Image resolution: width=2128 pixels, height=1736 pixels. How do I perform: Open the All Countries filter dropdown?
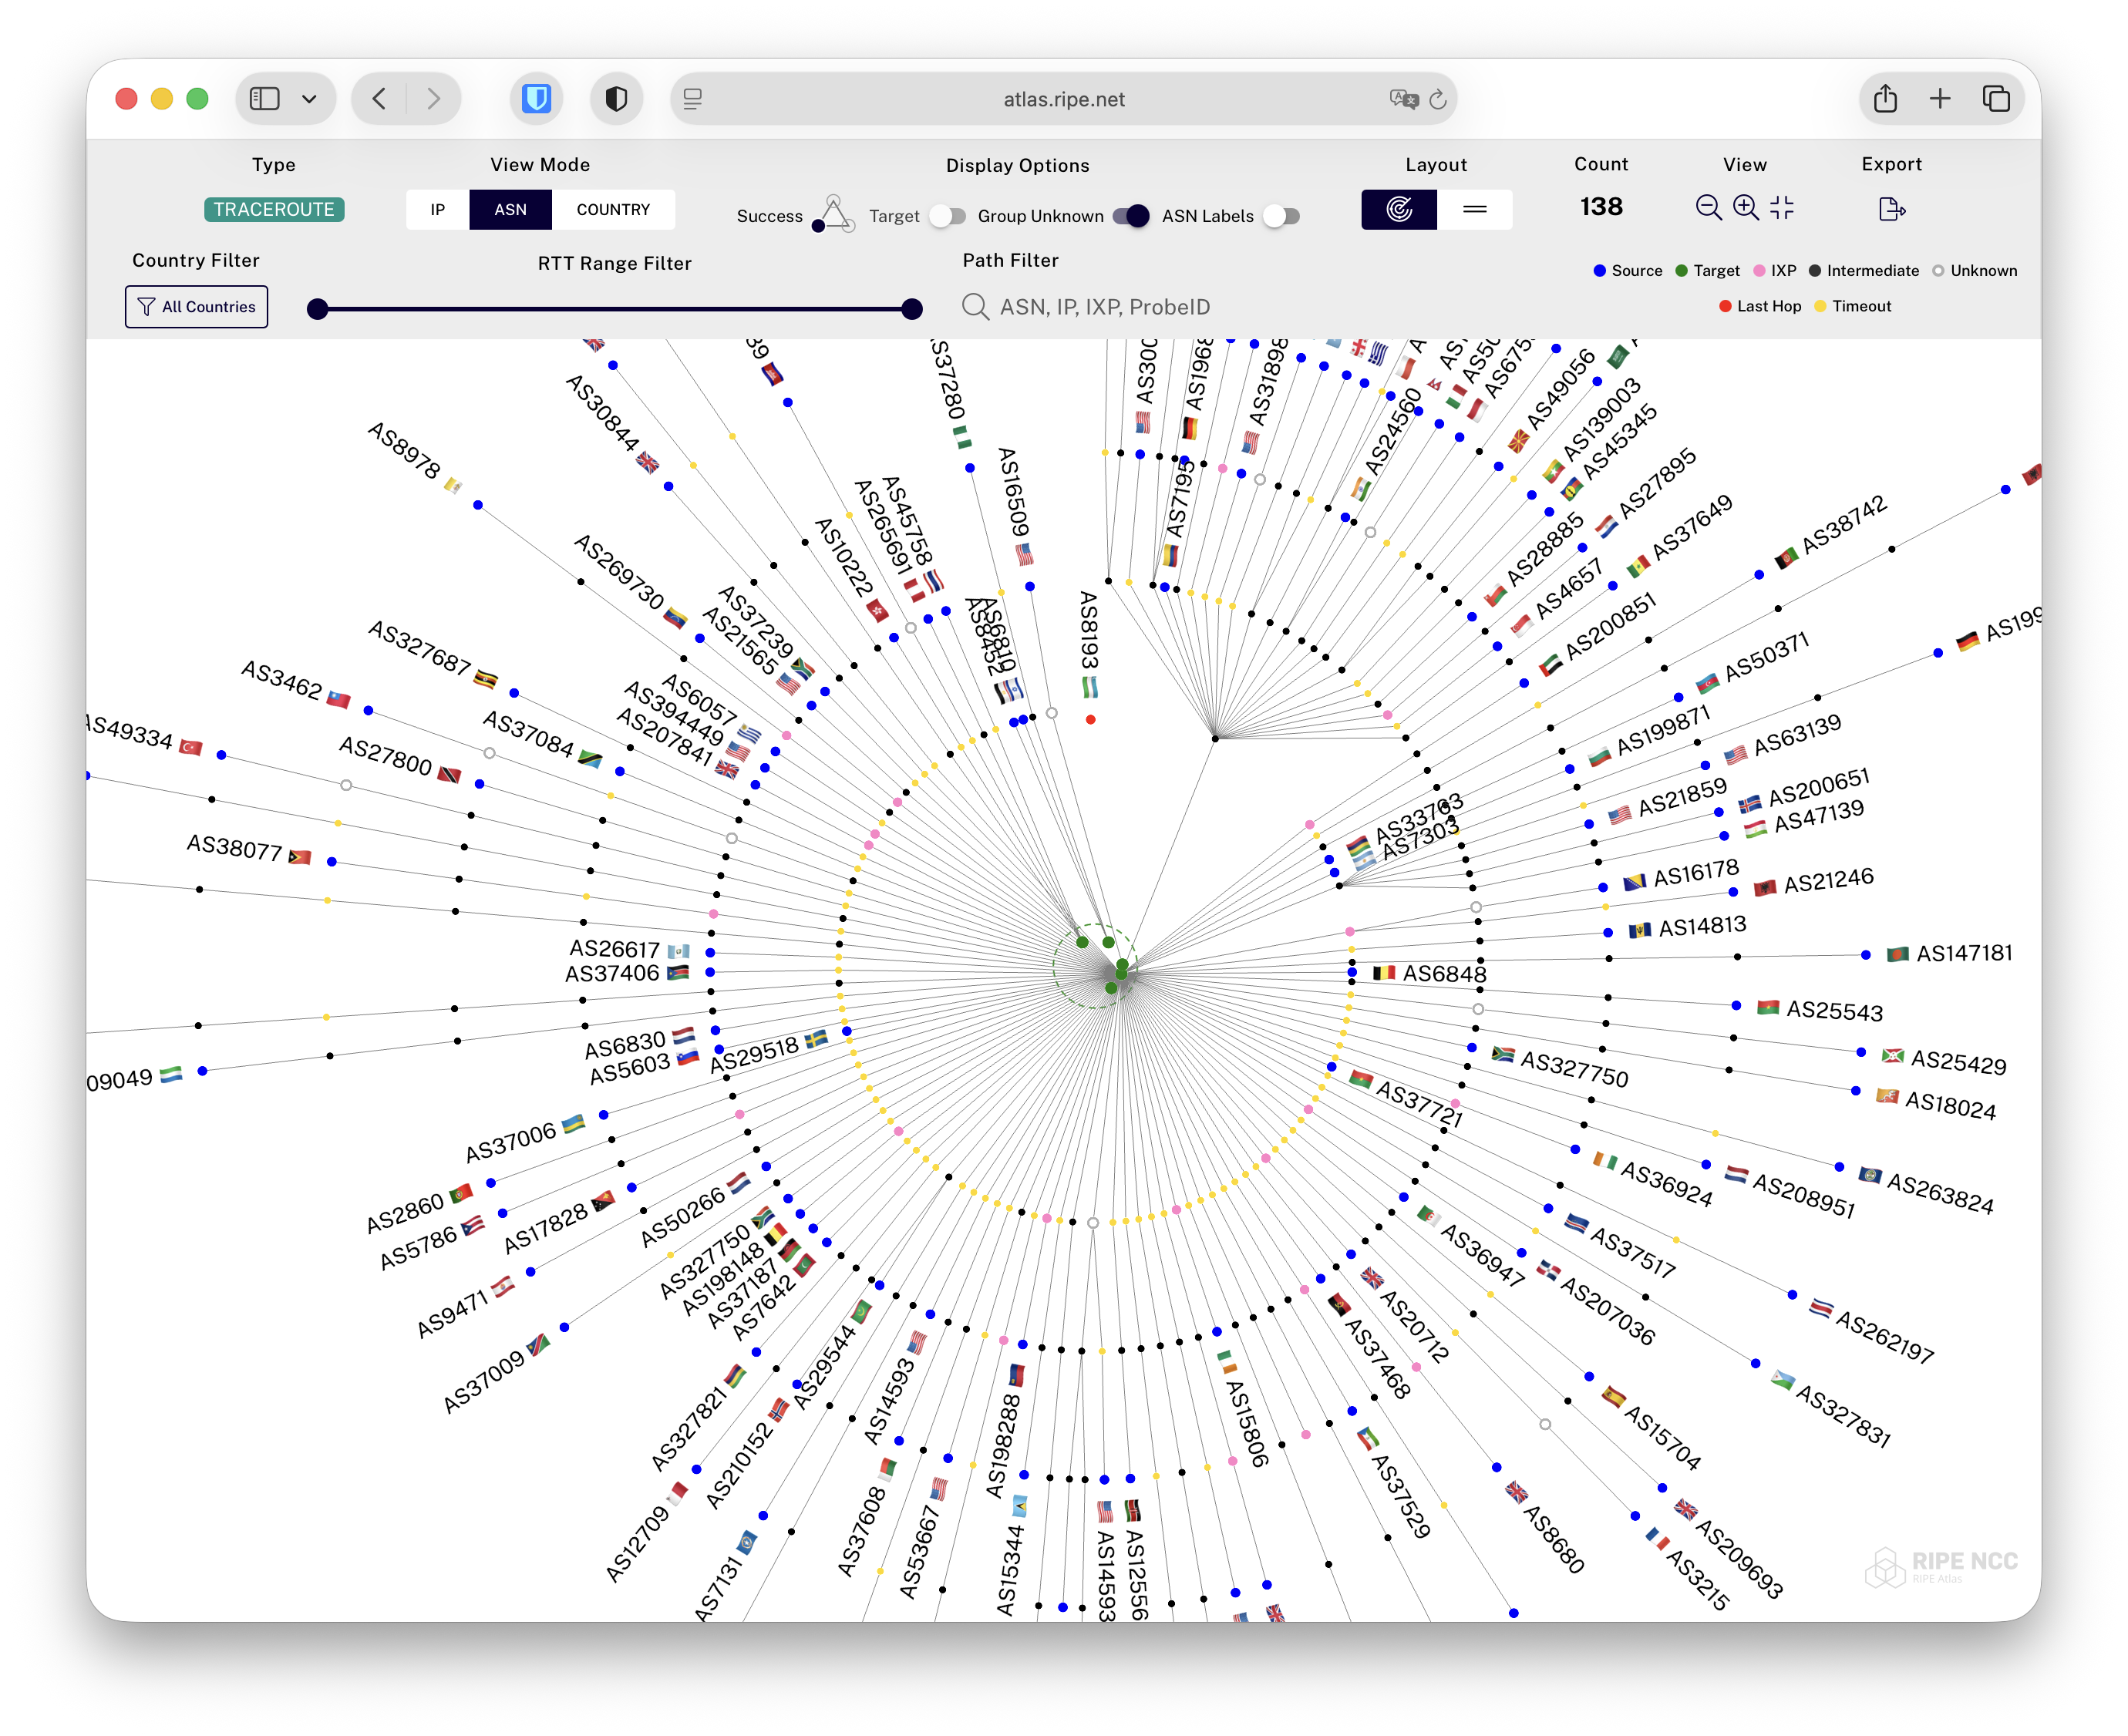[197, 307]
